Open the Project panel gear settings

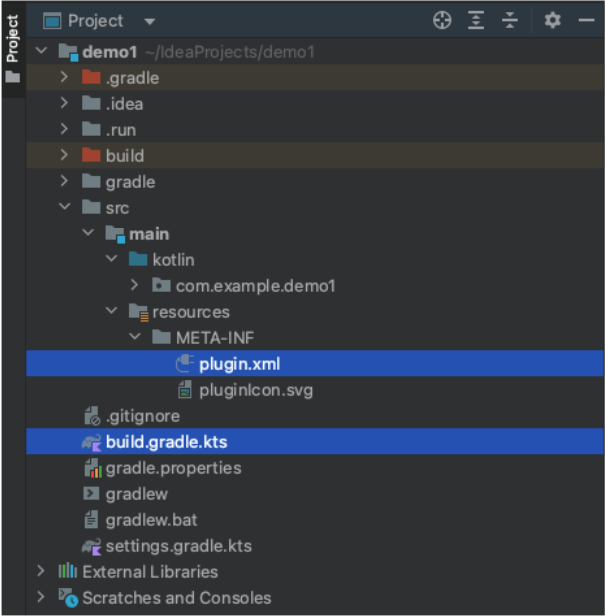point(552,20)
